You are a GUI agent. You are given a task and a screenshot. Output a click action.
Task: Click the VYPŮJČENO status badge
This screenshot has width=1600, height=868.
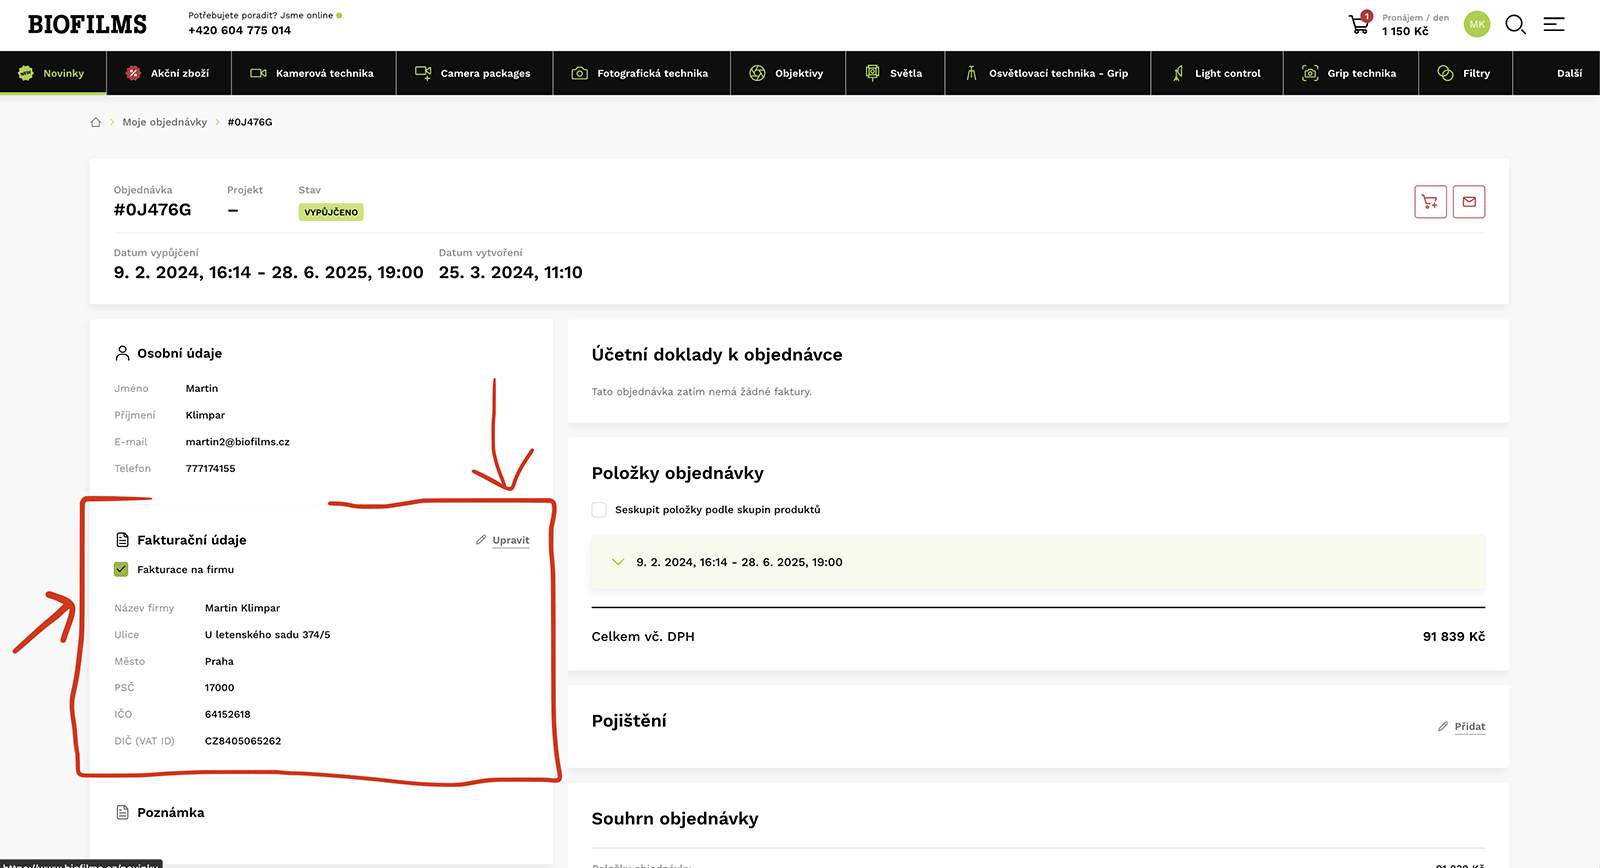[331, 212]
